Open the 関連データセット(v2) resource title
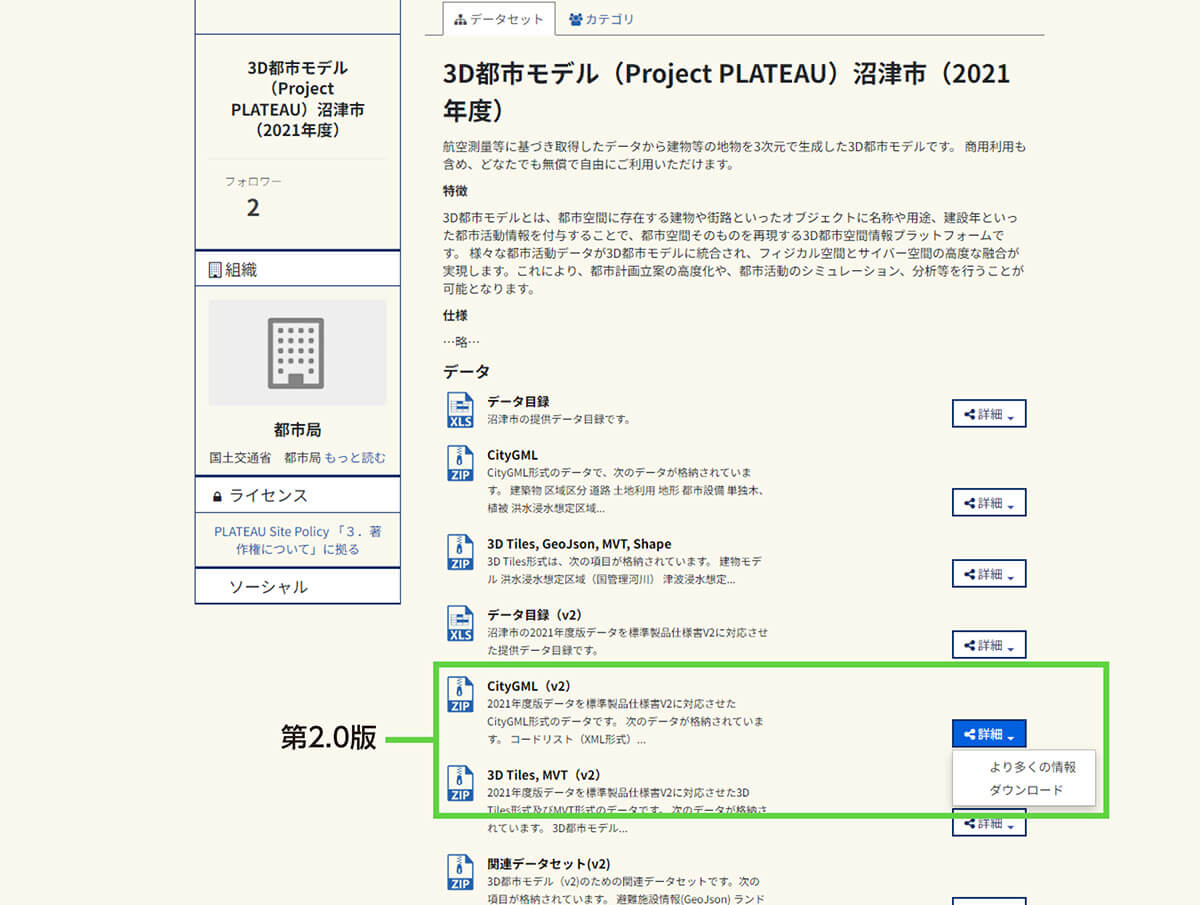The width and height of the screenshot is (1200, 905). 548,863
